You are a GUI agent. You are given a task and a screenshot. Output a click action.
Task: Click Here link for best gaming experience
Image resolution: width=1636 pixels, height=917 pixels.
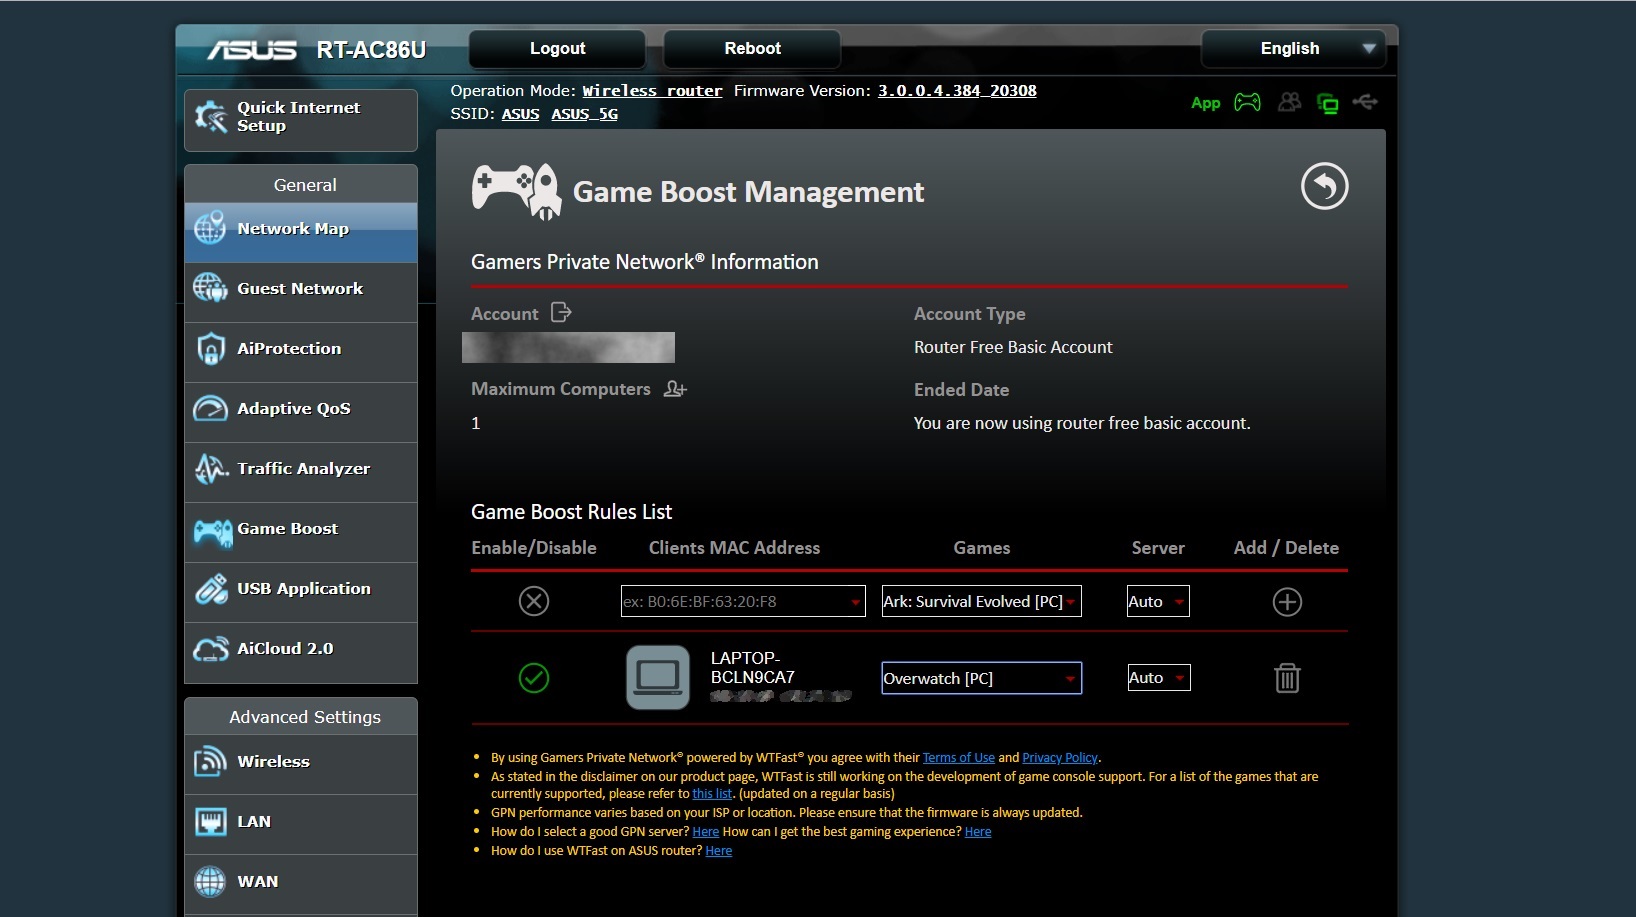[x=978, y=832]
